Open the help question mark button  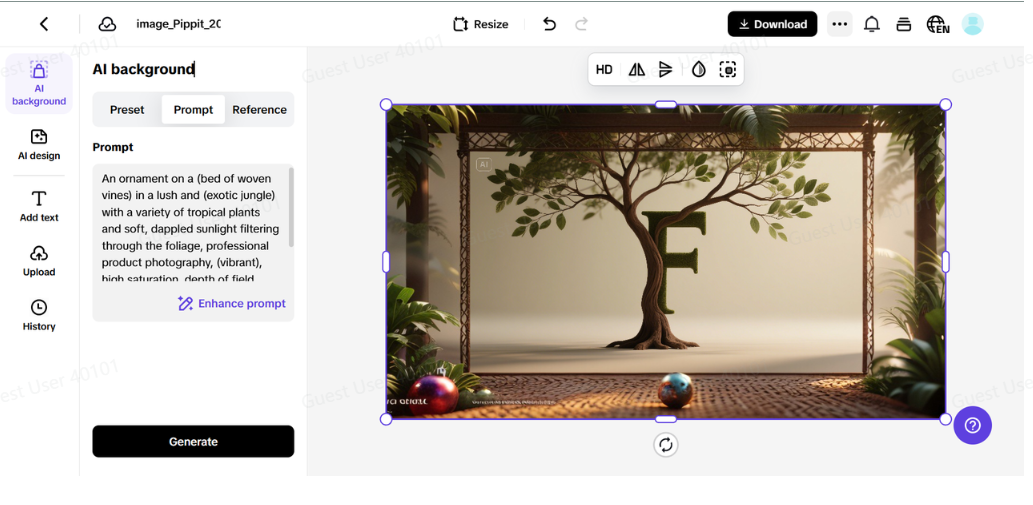(x=972, y=425)
